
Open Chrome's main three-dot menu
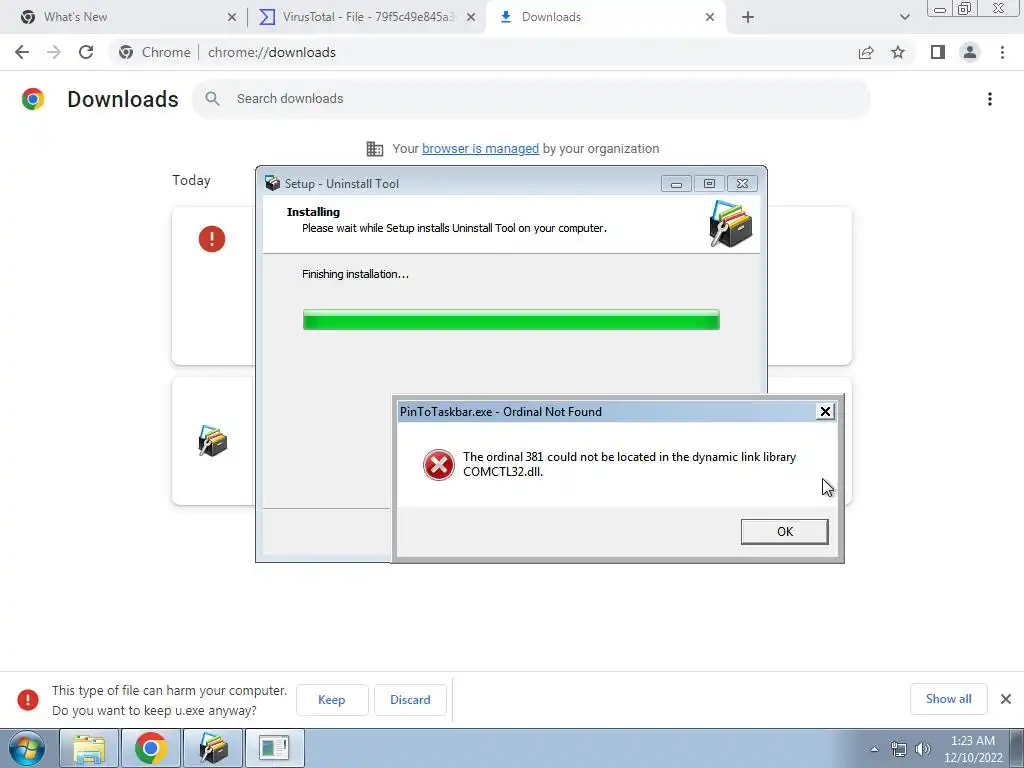tap(1002, 52)
